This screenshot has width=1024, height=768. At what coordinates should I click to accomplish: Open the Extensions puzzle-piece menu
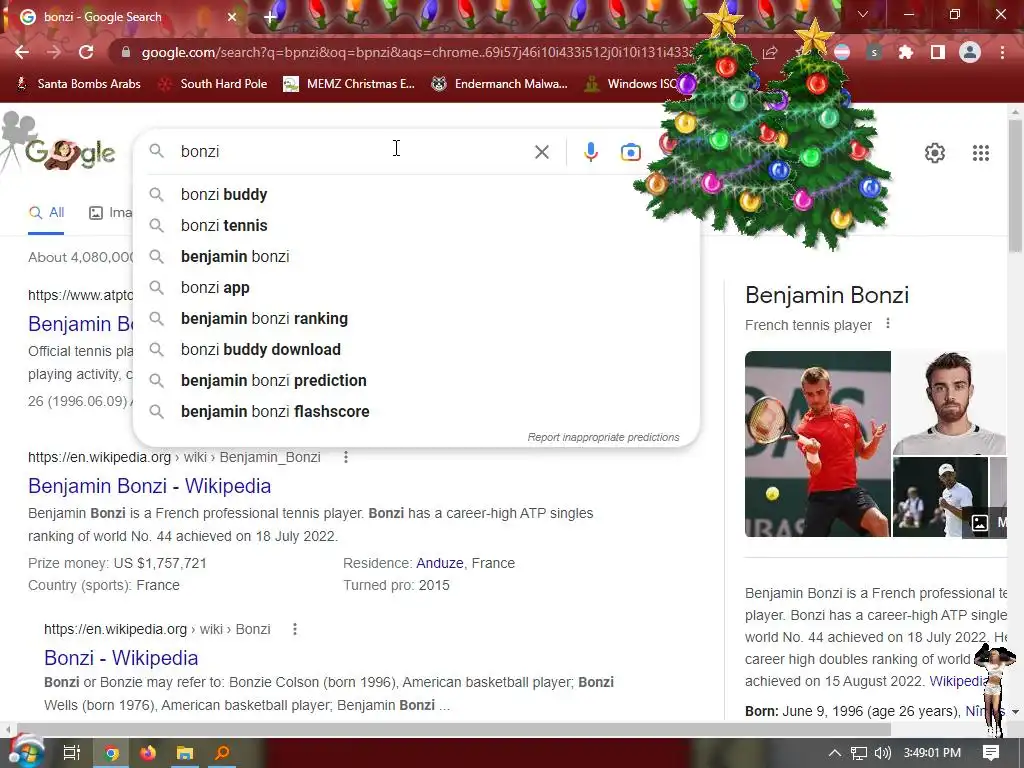tap(905, 52)
